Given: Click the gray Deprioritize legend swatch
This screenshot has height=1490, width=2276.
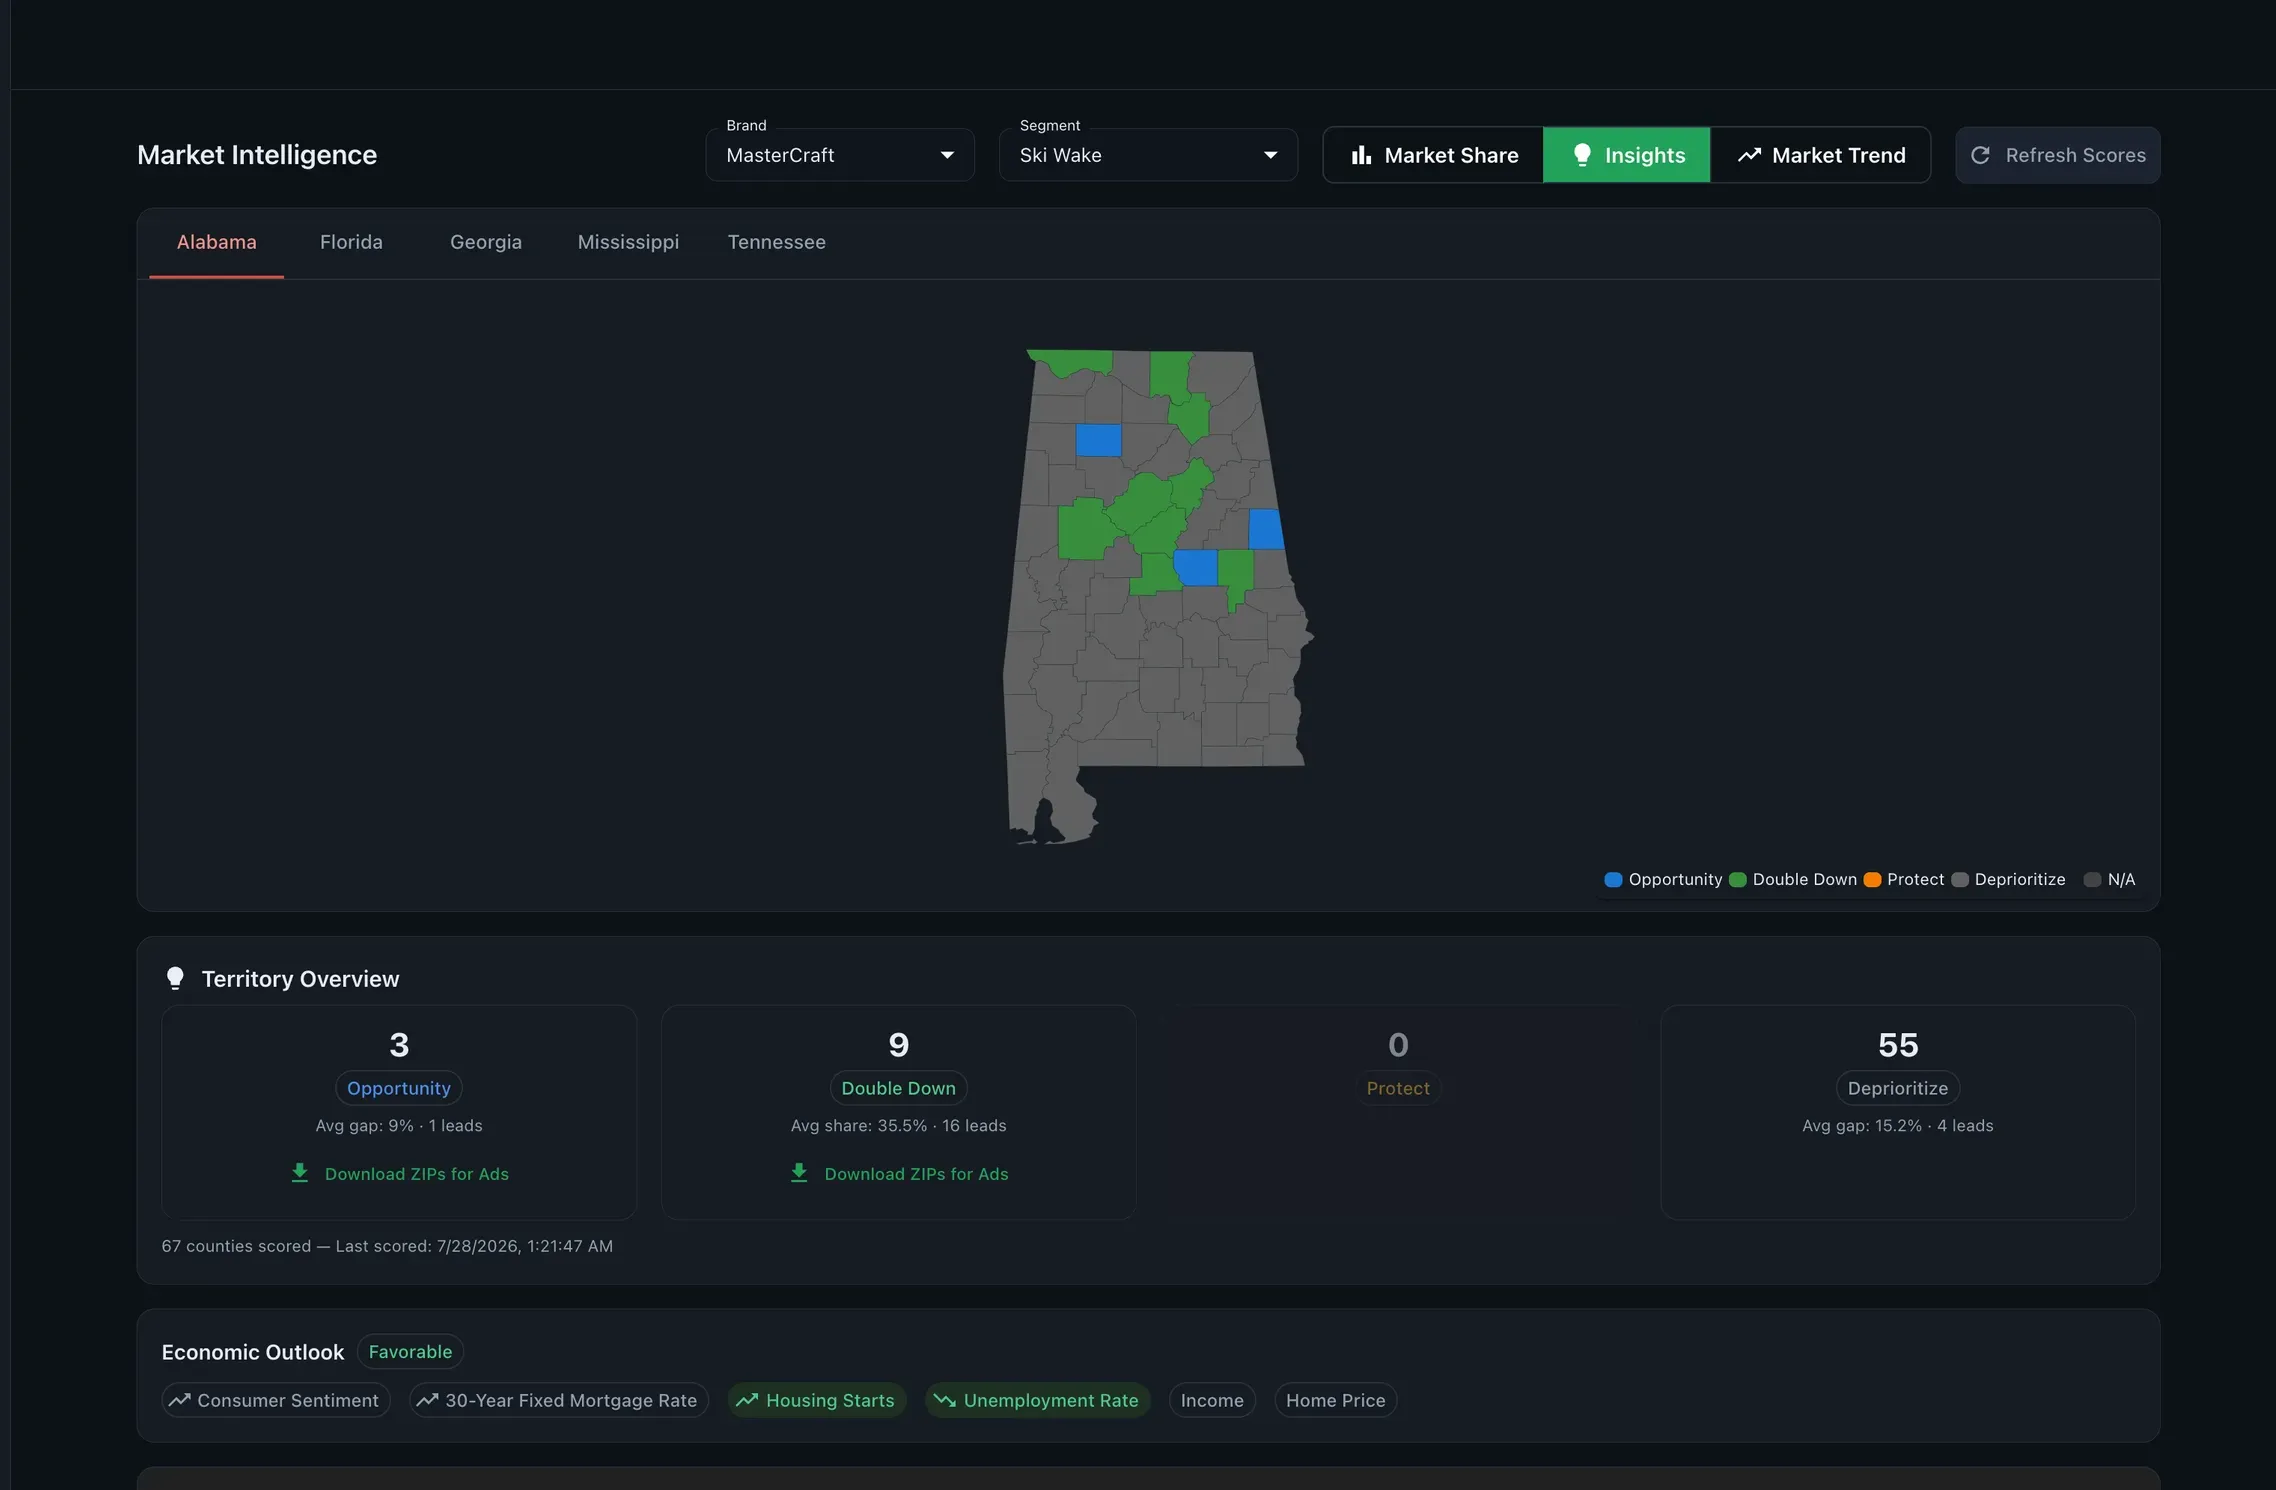Looking at the screenshot, I should click(1960, 880).
